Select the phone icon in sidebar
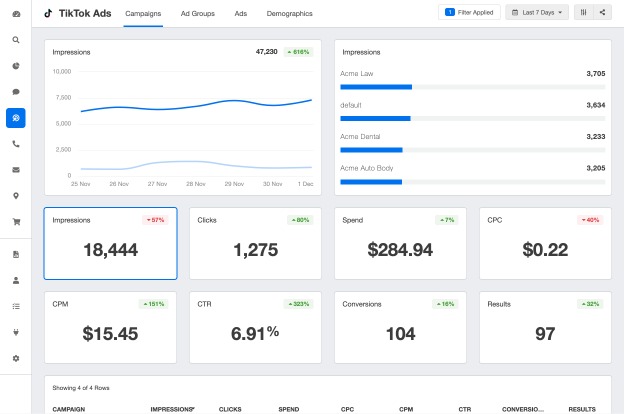Image resolution: width=624 pixels, height=414 pixels. click(16, 144)
